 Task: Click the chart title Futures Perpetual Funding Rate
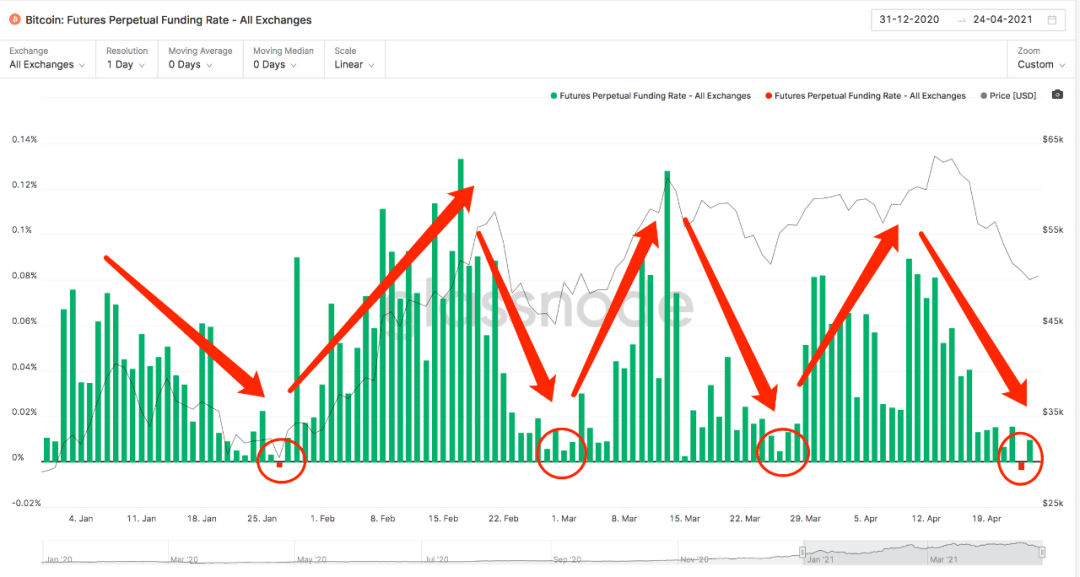pos(168,20)
